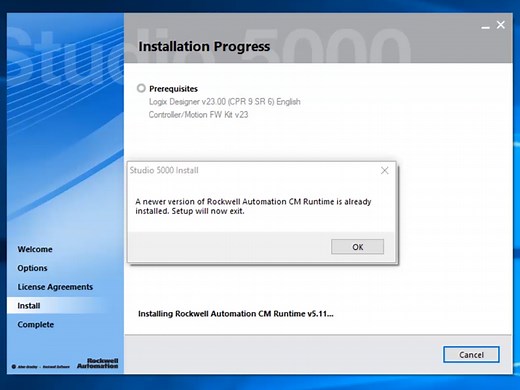Close the Studio 5000 installer window

(501, 25)
